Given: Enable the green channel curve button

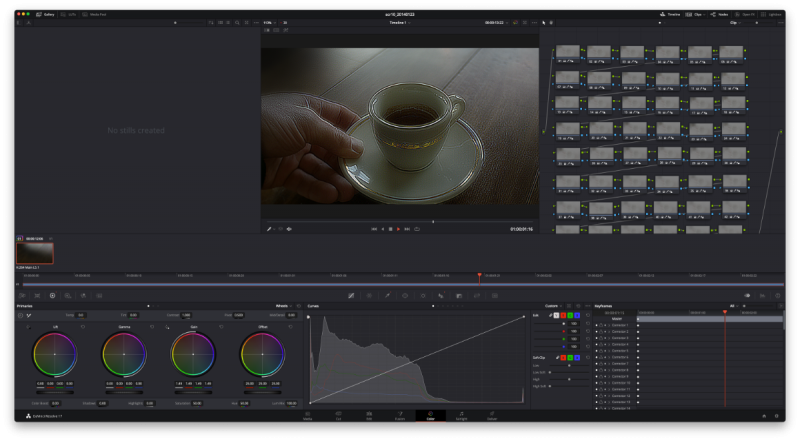Looking at the screenshot, I should coord(570,315).
